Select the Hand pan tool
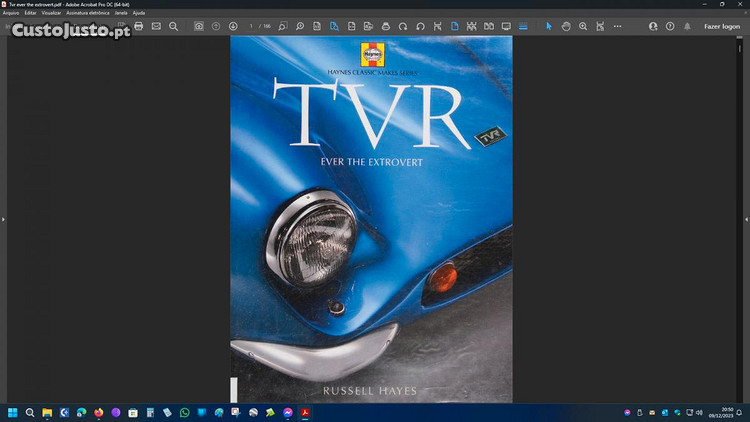 [x=566, y=26]
